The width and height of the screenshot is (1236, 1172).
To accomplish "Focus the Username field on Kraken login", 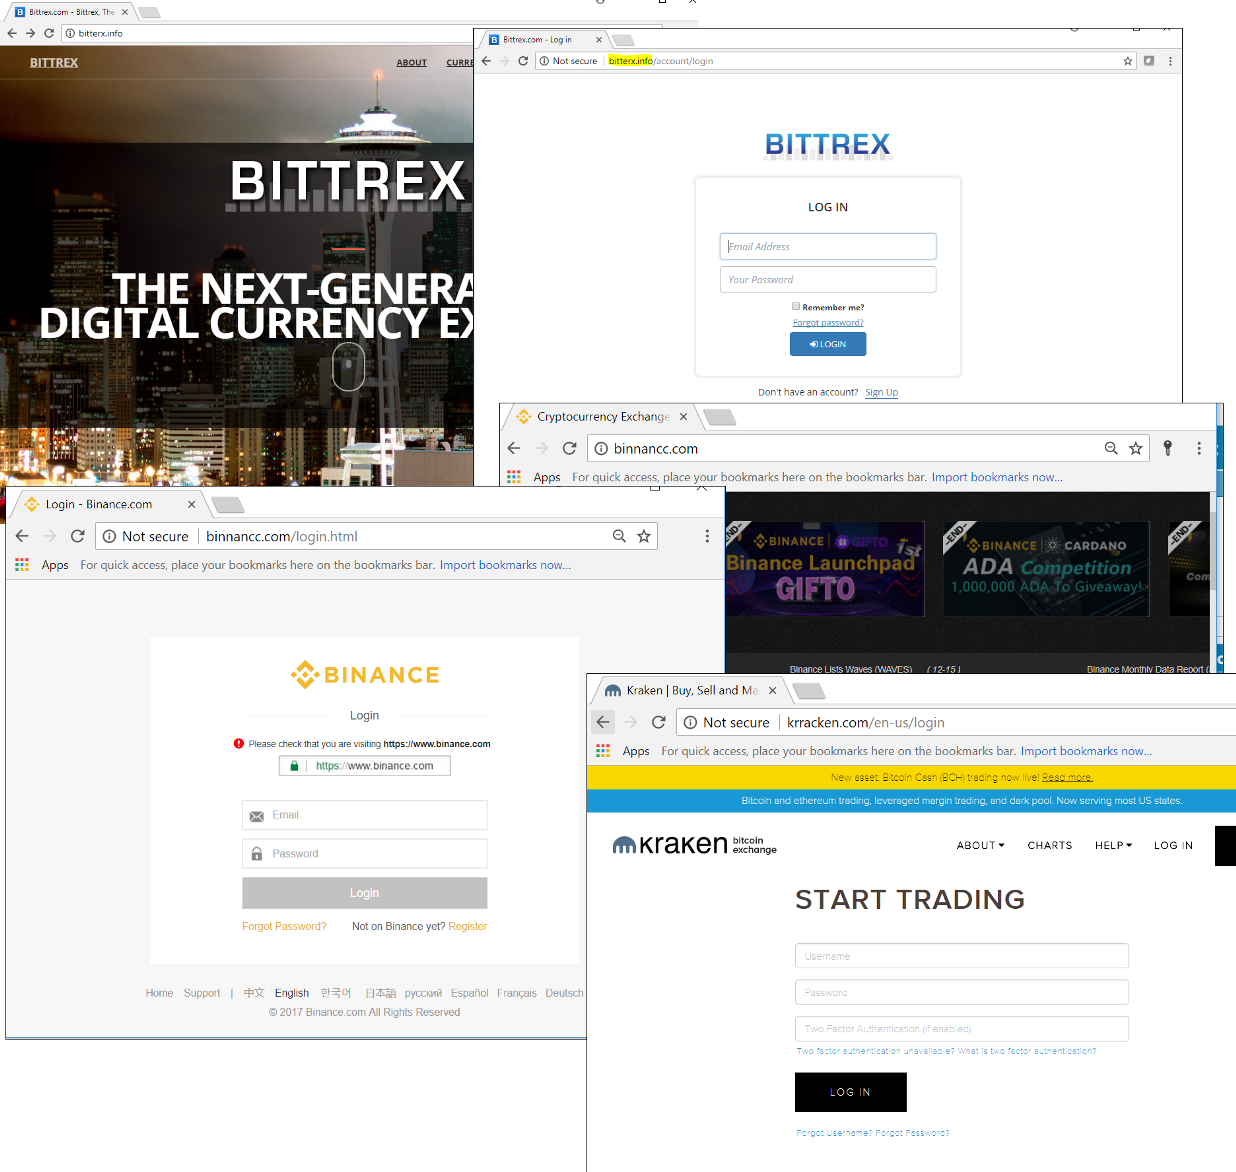I will pos(962,956).
